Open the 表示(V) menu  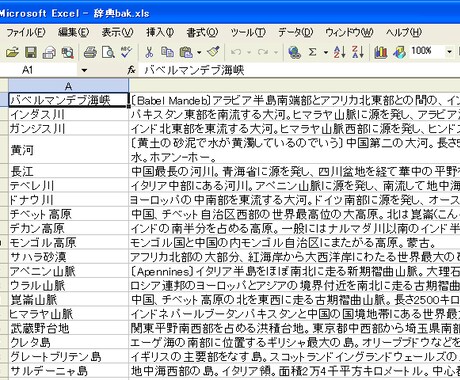(117, 32)
